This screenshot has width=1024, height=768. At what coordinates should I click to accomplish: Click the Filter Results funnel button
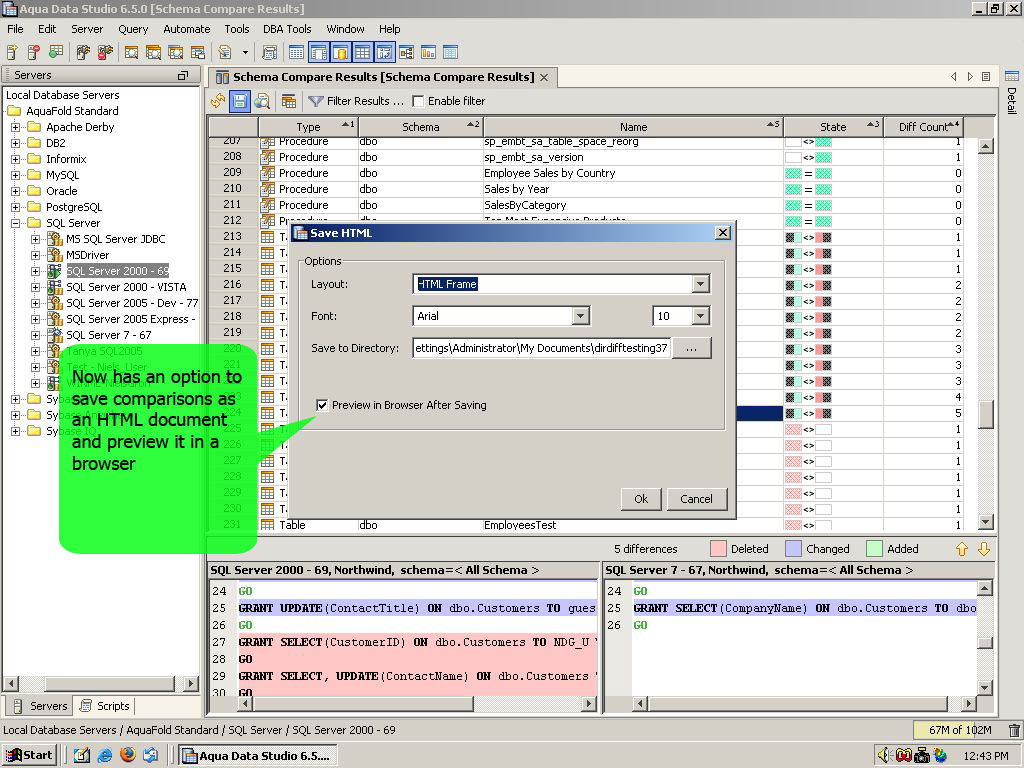[x=356, y=101]
